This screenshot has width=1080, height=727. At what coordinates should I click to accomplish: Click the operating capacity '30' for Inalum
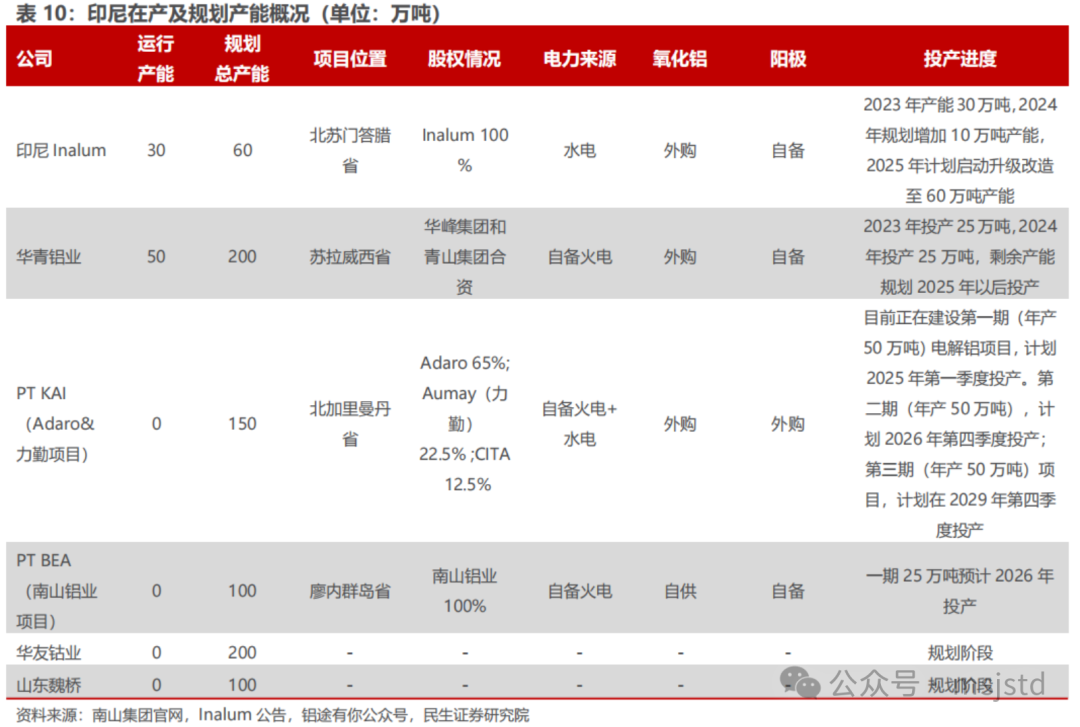[x=156, y=150]
